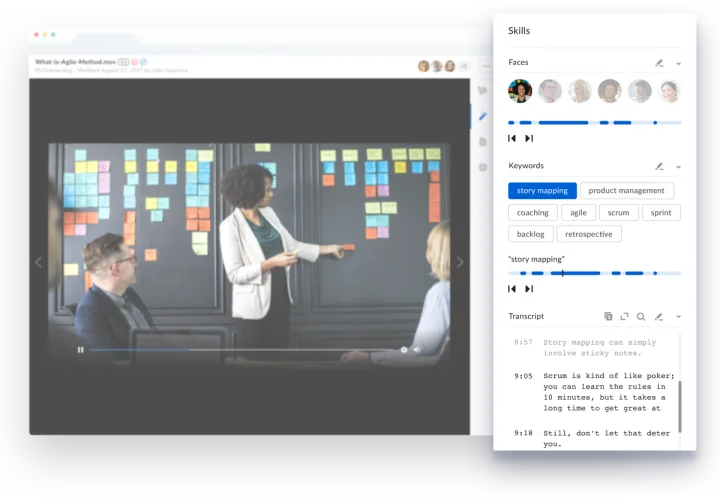Image resolution: width=720 pixels, height=498 pixels.
Task: Edit the Keywords card with pencil icon
Action: 659,166
